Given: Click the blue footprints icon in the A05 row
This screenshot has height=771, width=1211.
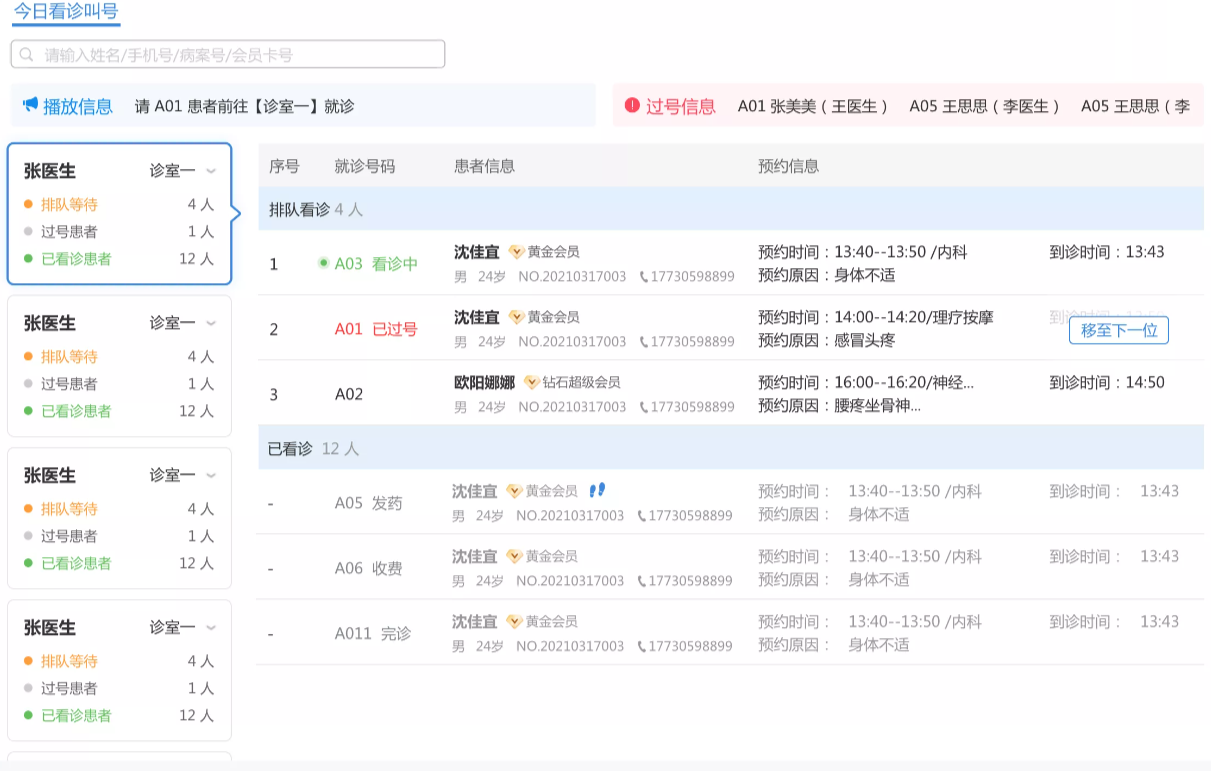Looking at the screenshot, I should [x=597, y=490].
